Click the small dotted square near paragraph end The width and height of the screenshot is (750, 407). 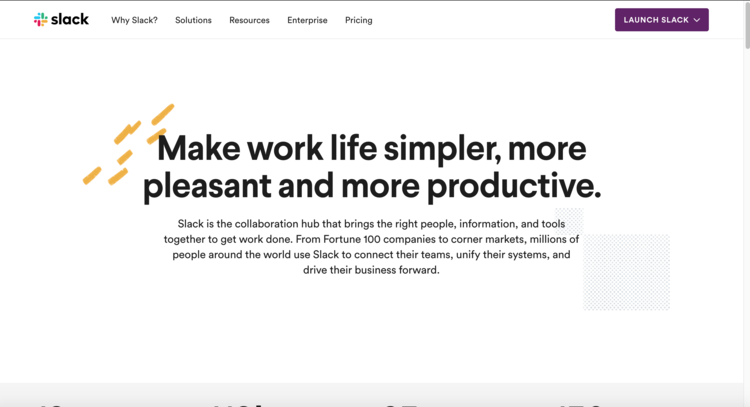coord(569,221)
